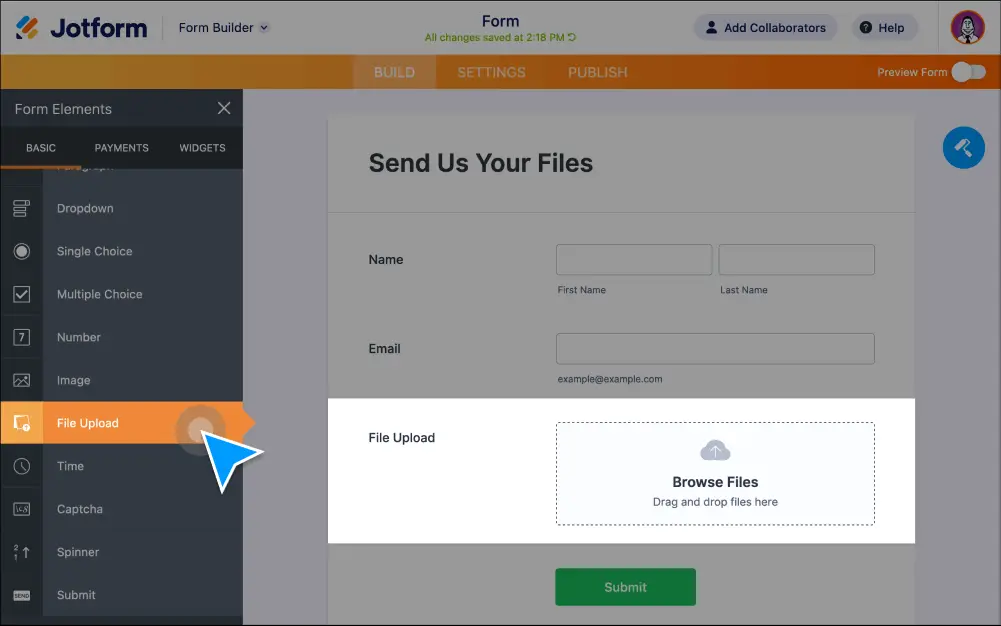Click the Email input field
The image size is (1001, 626).
pyautogui.click(x=715, y=349)
